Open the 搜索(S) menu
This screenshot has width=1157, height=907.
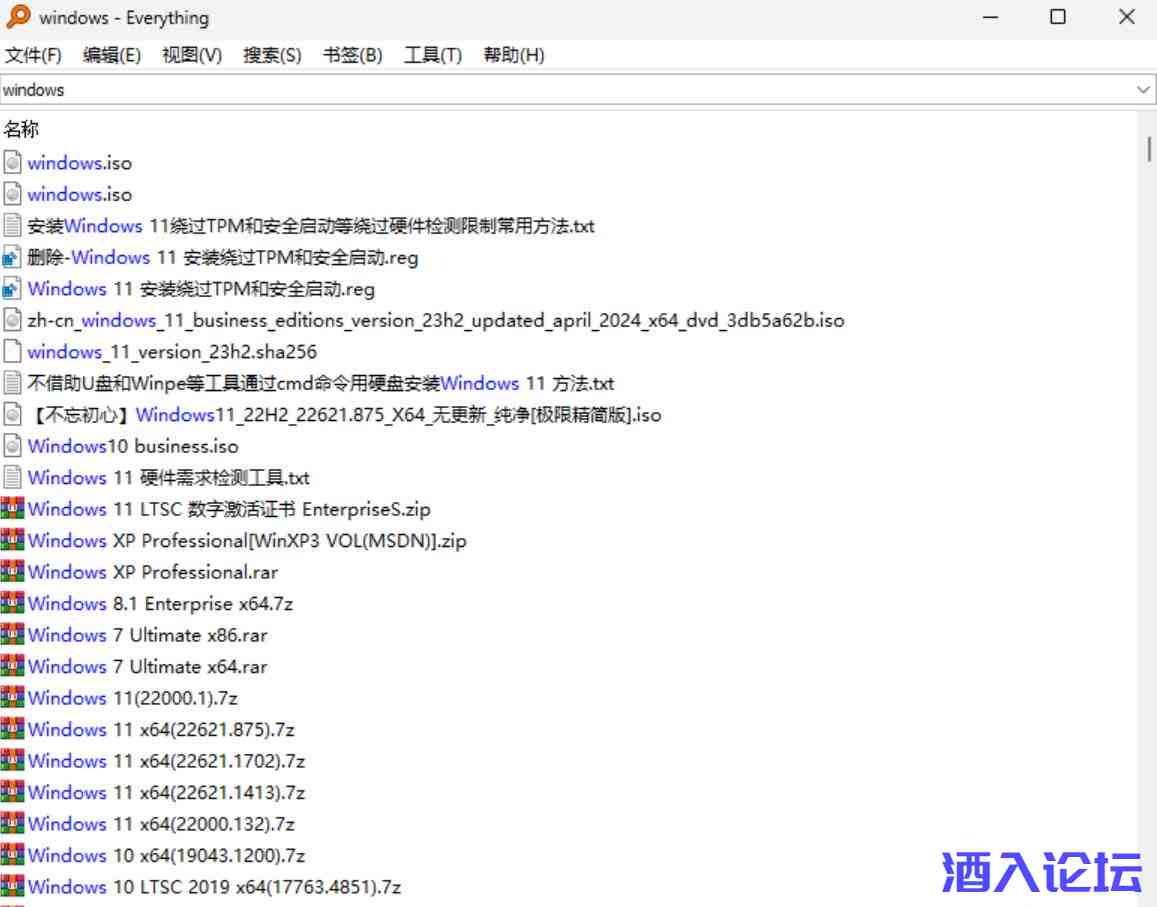[x=272, y=55]
